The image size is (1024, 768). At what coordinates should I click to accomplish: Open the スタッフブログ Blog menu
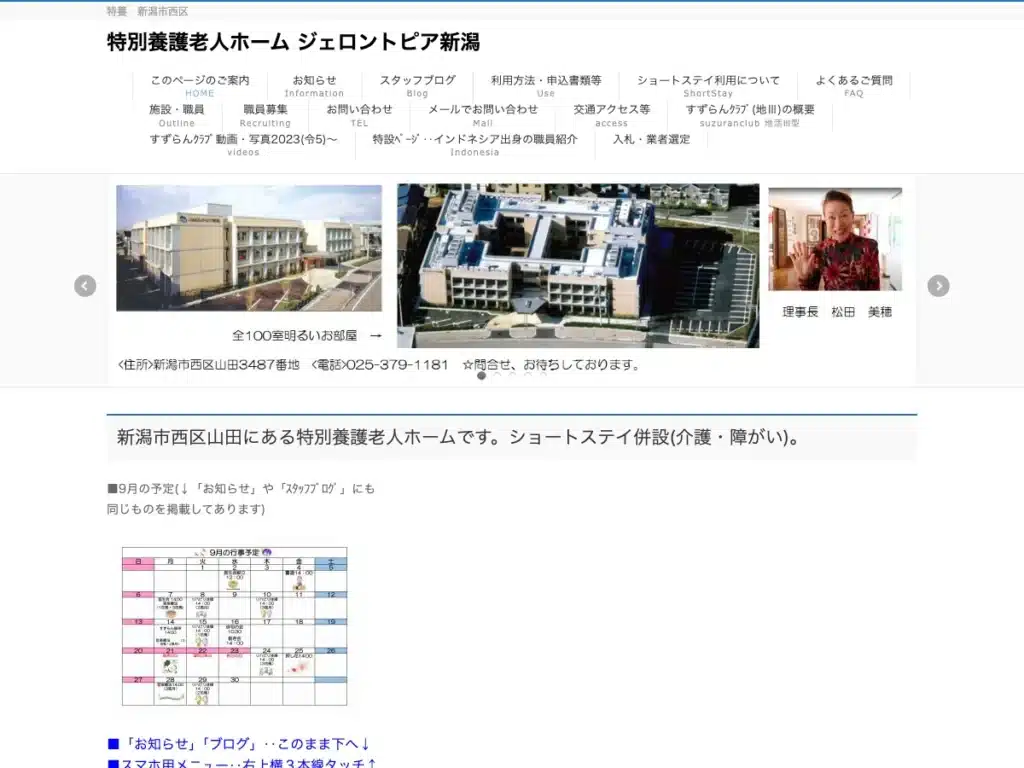coord(417,86)
